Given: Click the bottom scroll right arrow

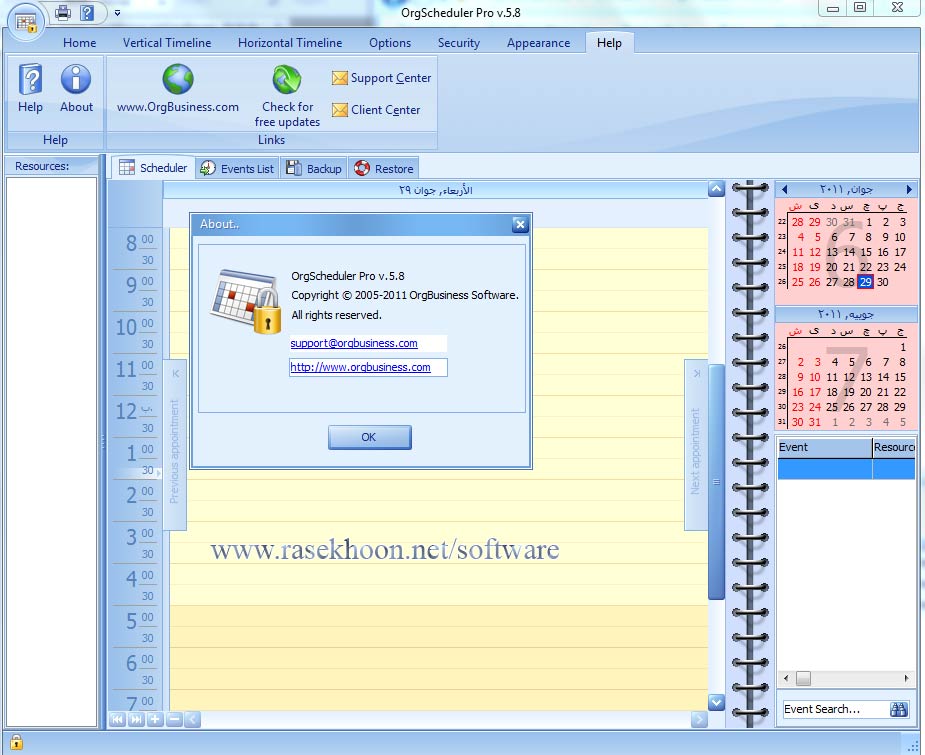Looking at the screenshot, I should (699, 719).
